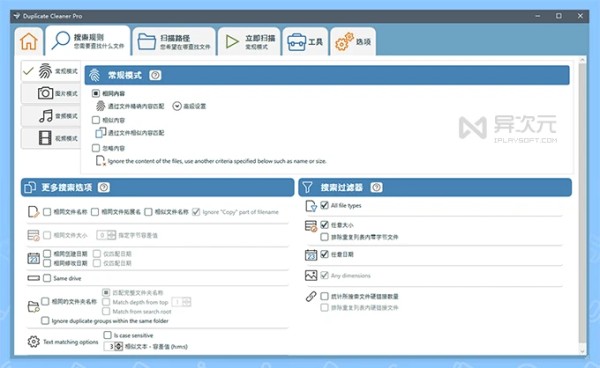Click the vertical scrollbar thumb

(x=582, y=203)
